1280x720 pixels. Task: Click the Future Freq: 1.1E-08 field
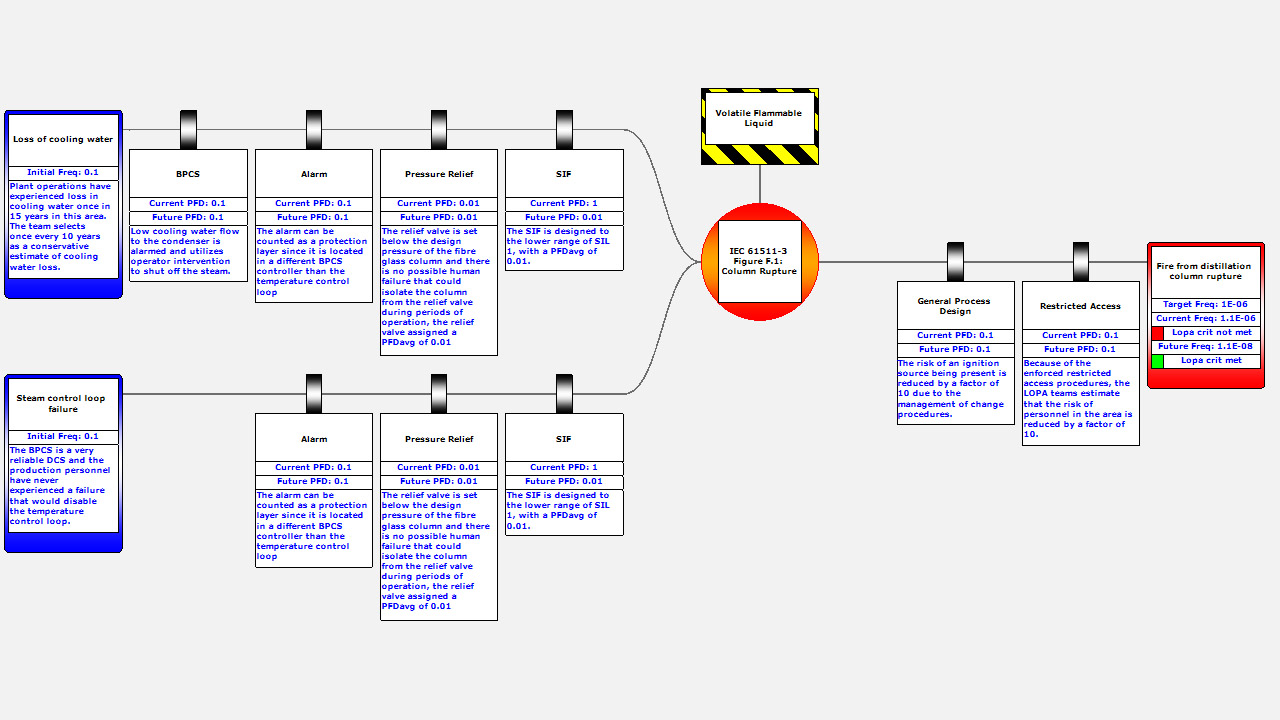(1205, 346)
